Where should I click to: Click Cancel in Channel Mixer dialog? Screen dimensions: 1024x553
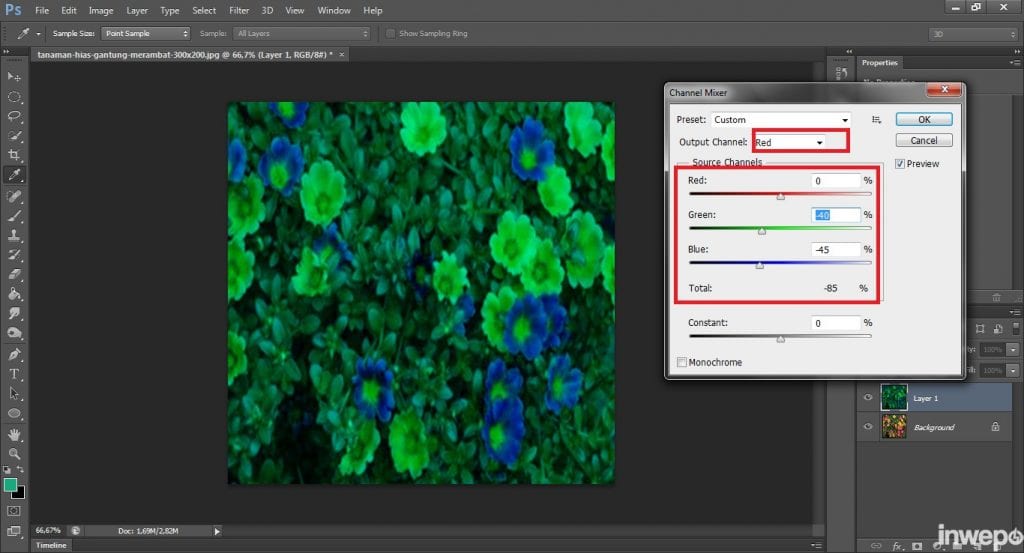[923, 141]
